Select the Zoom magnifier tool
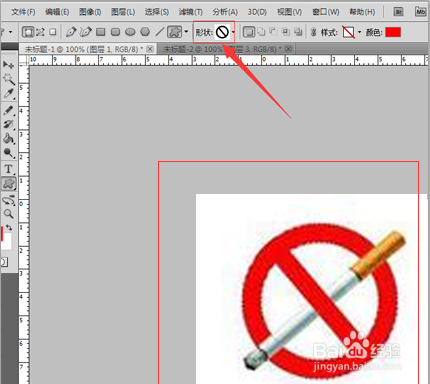The width and height of the screenshot is (430, 384). tap(8, 214)
